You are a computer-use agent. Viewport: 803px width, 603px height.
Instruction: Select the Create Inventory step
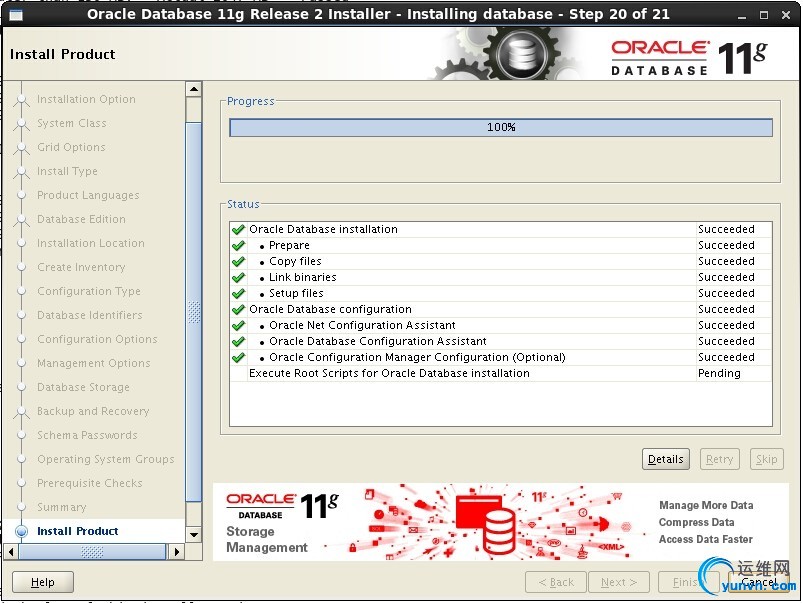pyautogui.click(x=81, y=267)
